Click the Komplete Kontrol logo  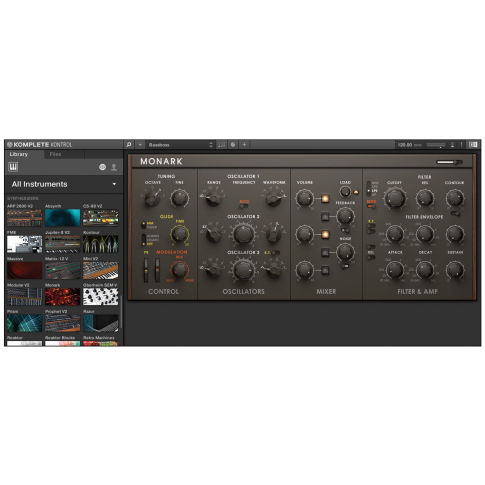pyautogui.click(x=40, y=145)
